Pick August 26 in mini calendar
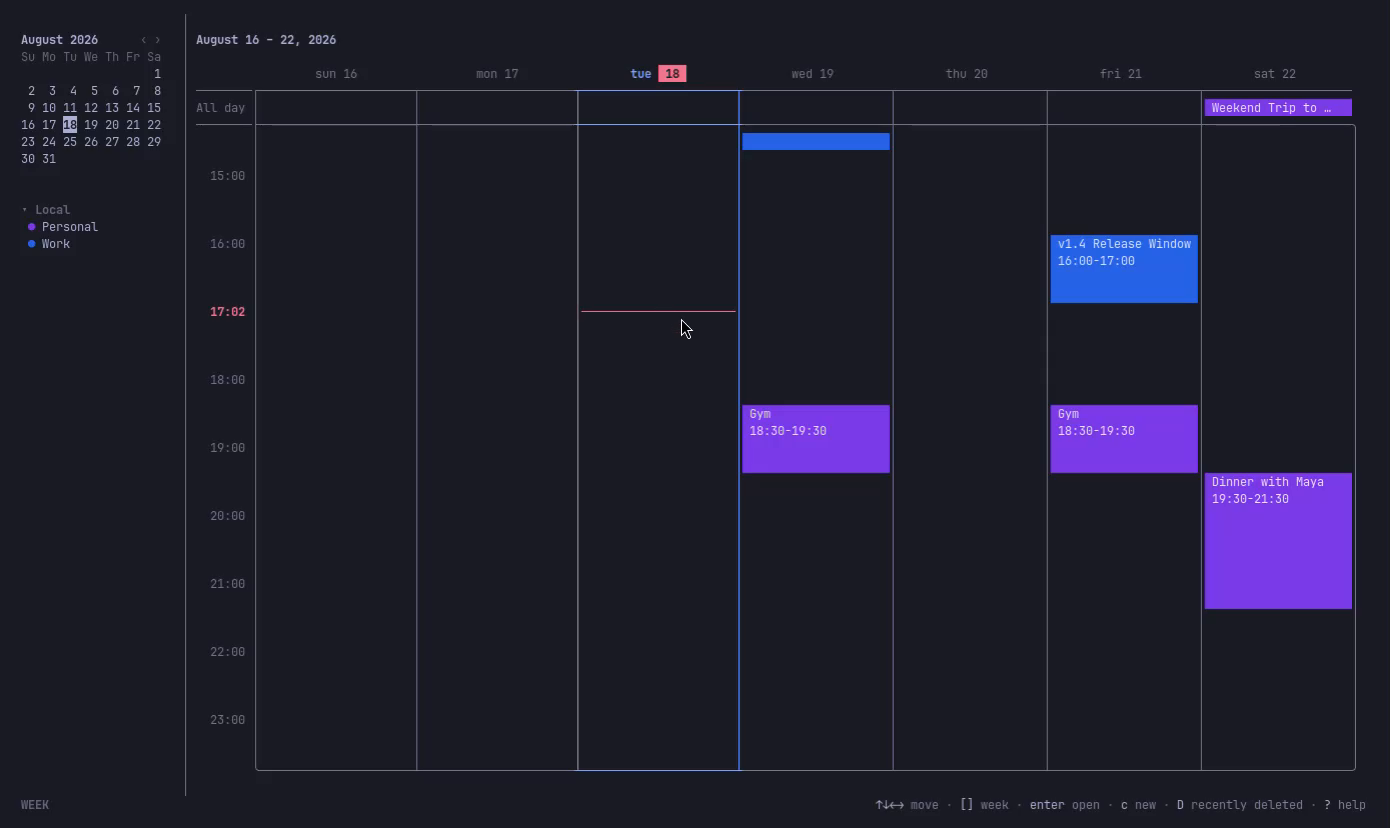Viewport: 1390px width, 828px height. 91,142
